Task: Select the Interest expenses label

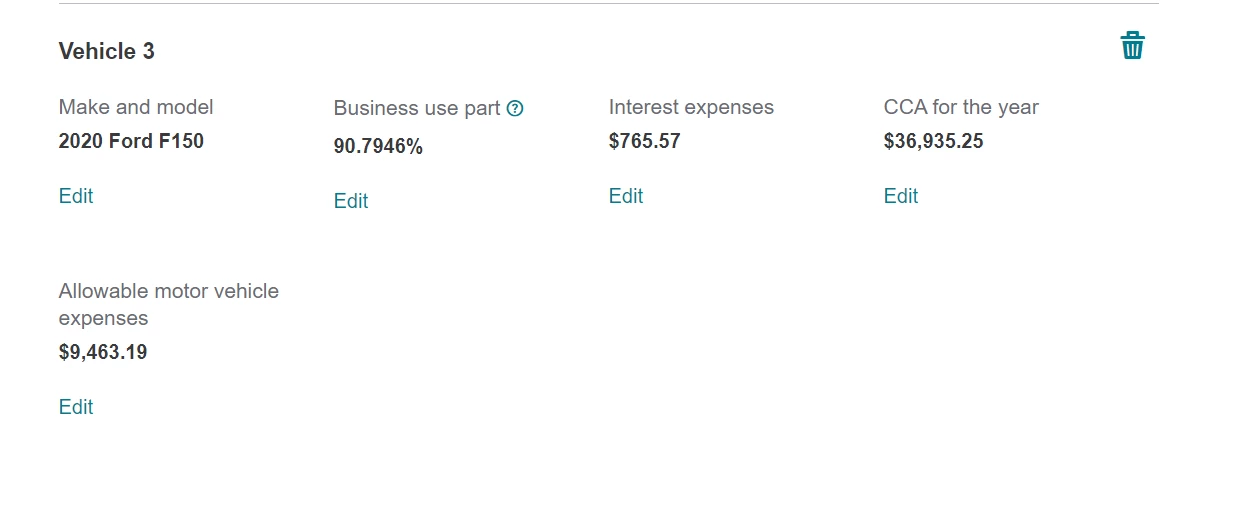Action: click(691, 107)
